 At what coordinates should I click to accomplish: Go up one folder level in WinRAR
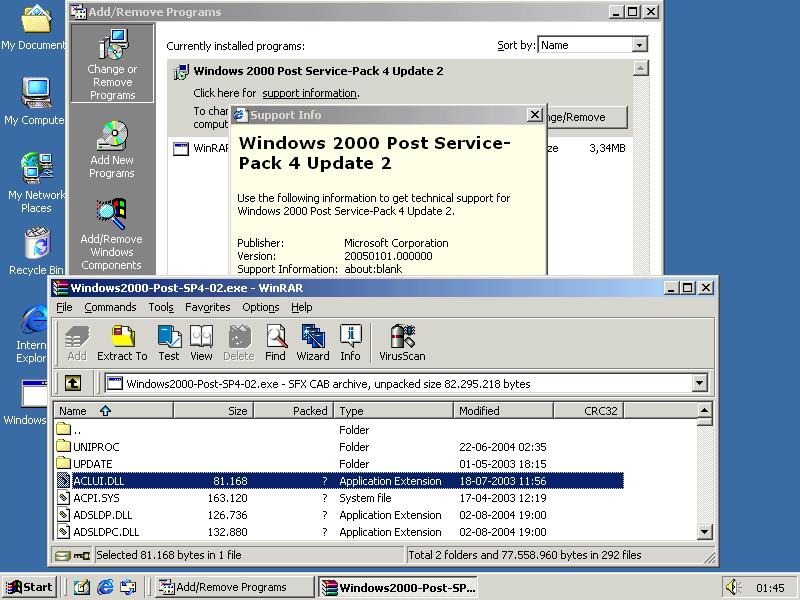click(x=73, y=383)
